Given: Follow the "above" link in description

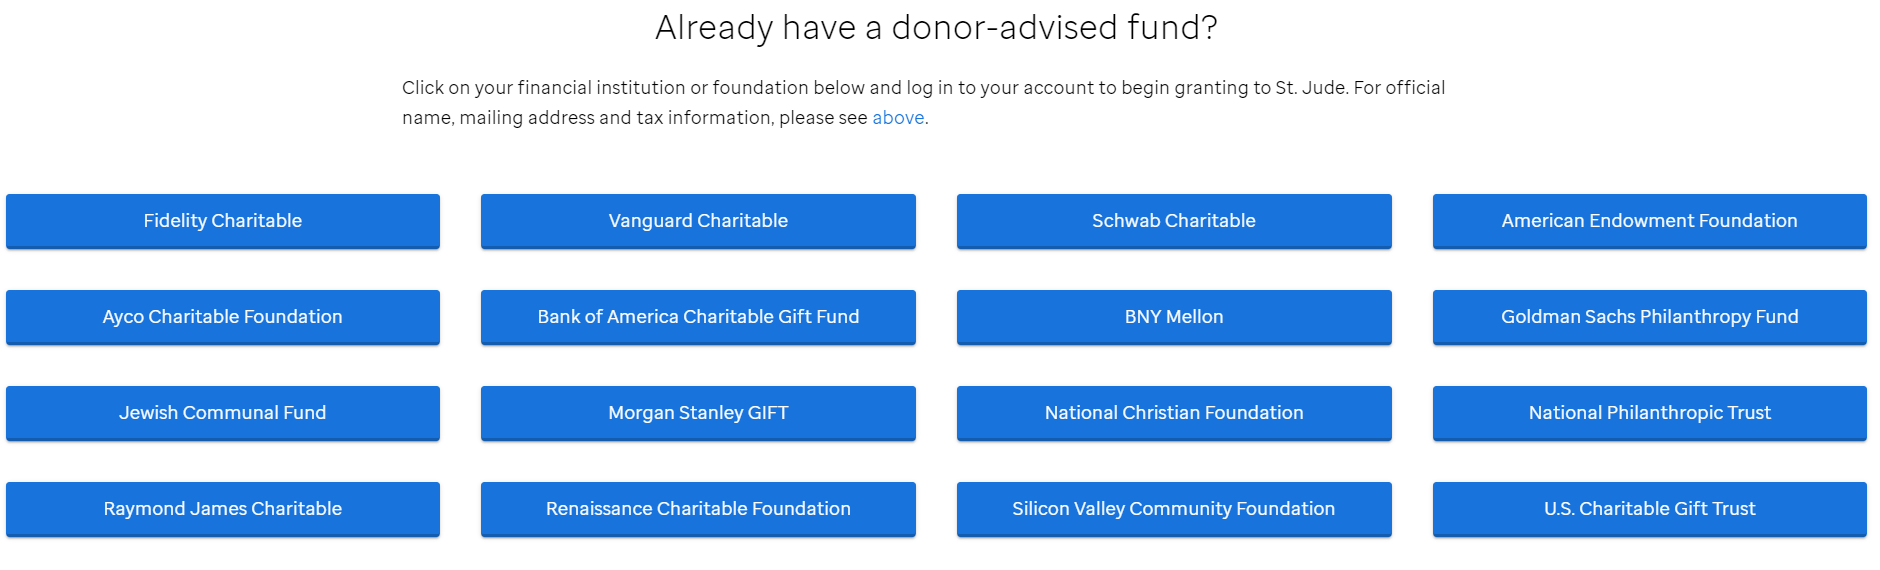Looking at the screenshot, I should [x=898, y=118].
